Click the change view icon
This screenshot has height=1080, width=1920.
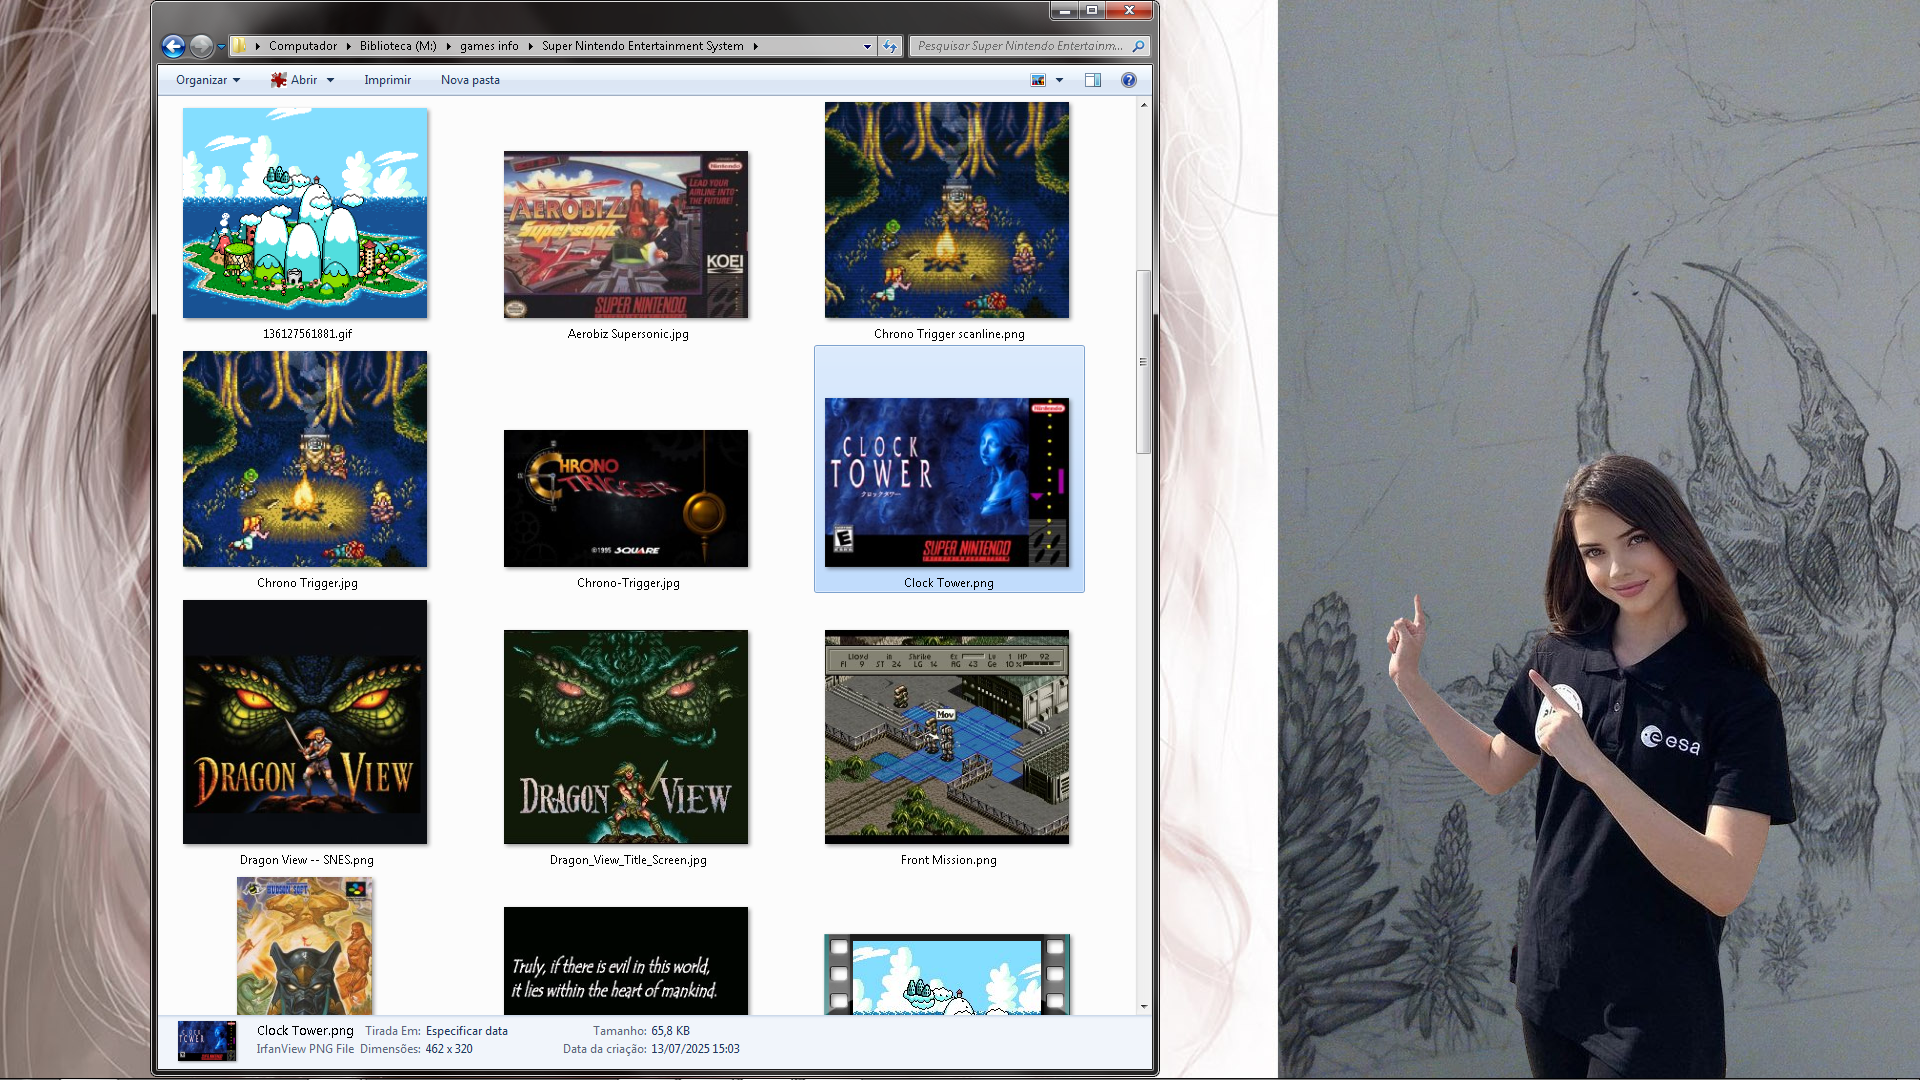click(x=1038, y=80)
